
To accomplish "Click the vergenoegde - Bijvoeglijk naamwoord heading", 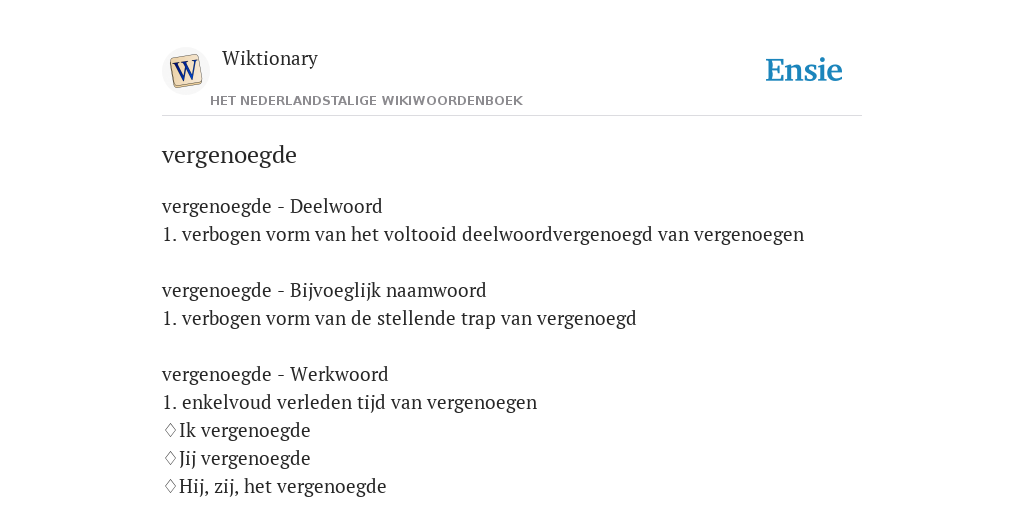I will 324,291.
